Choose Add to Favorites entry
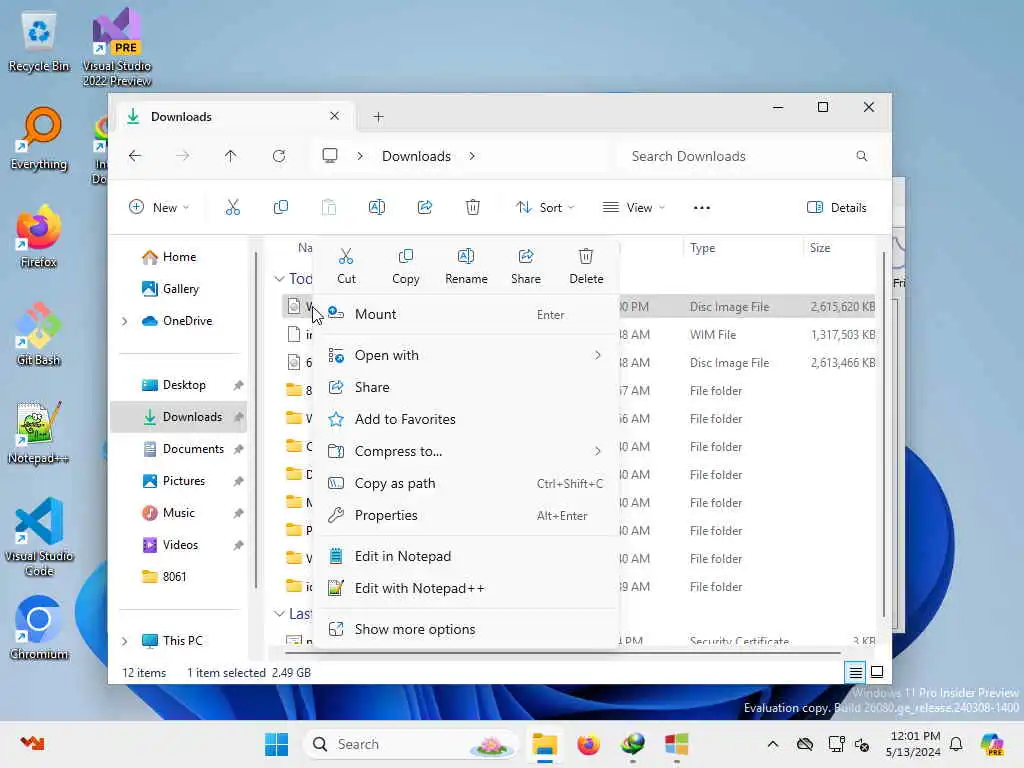 [x=466, y=419]
